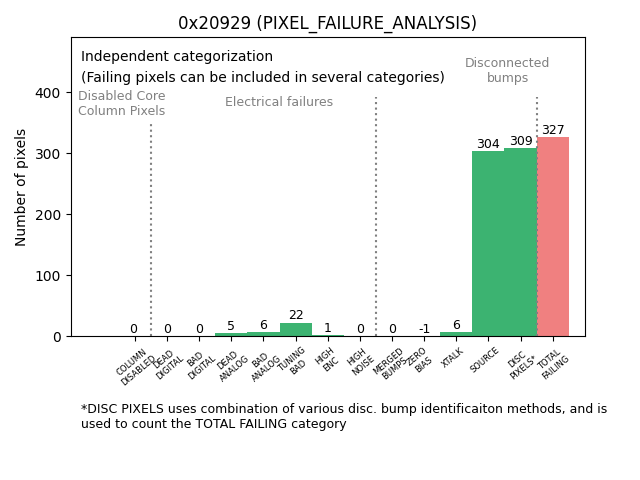Screen dimensions: 640x480
Task: Select the 22 value label above TUNING BAD
Action: point(296,315)
